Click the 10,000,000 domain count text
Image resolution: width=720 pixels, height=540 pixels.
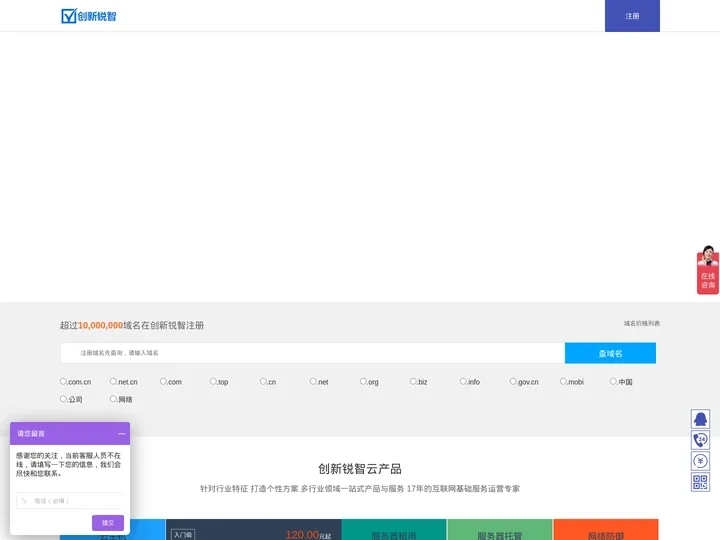click(101, 325)
